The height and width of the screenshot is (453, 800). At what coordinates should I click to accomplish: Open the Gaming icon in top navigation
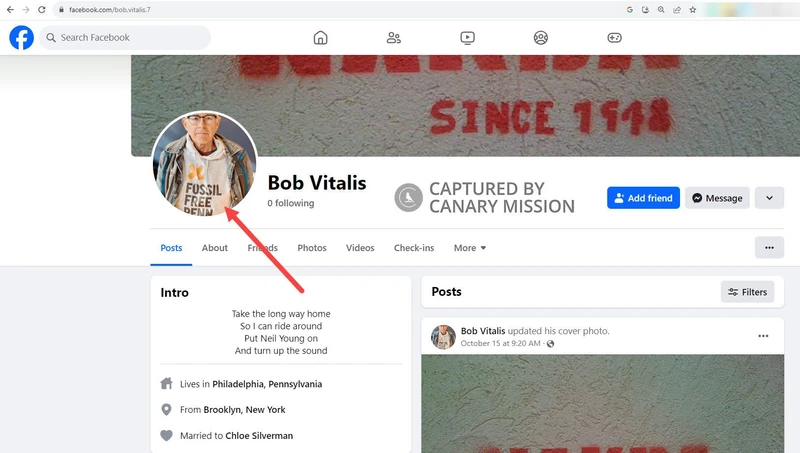pyautogui.click(x=614, y=38)
